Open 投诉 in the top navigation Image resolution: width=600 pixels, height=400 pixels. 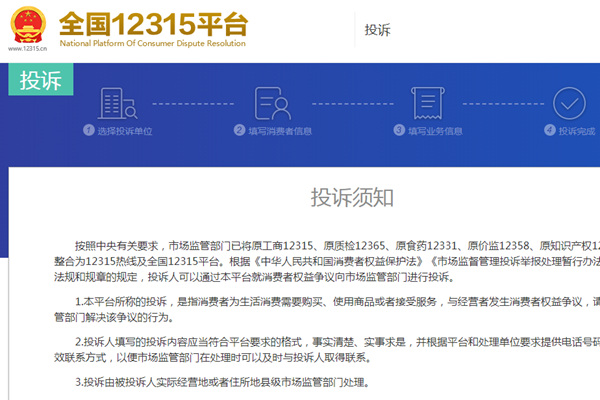[x=378, y=30]
